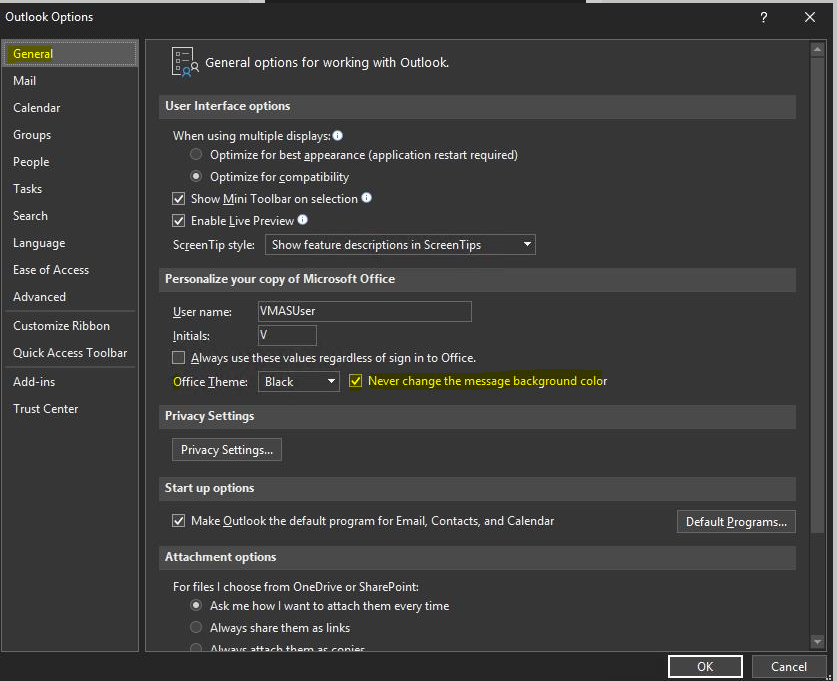This screenshot has height=681, width=837.
Task: Click the Live Preview info icon
Action: point(303,220)
